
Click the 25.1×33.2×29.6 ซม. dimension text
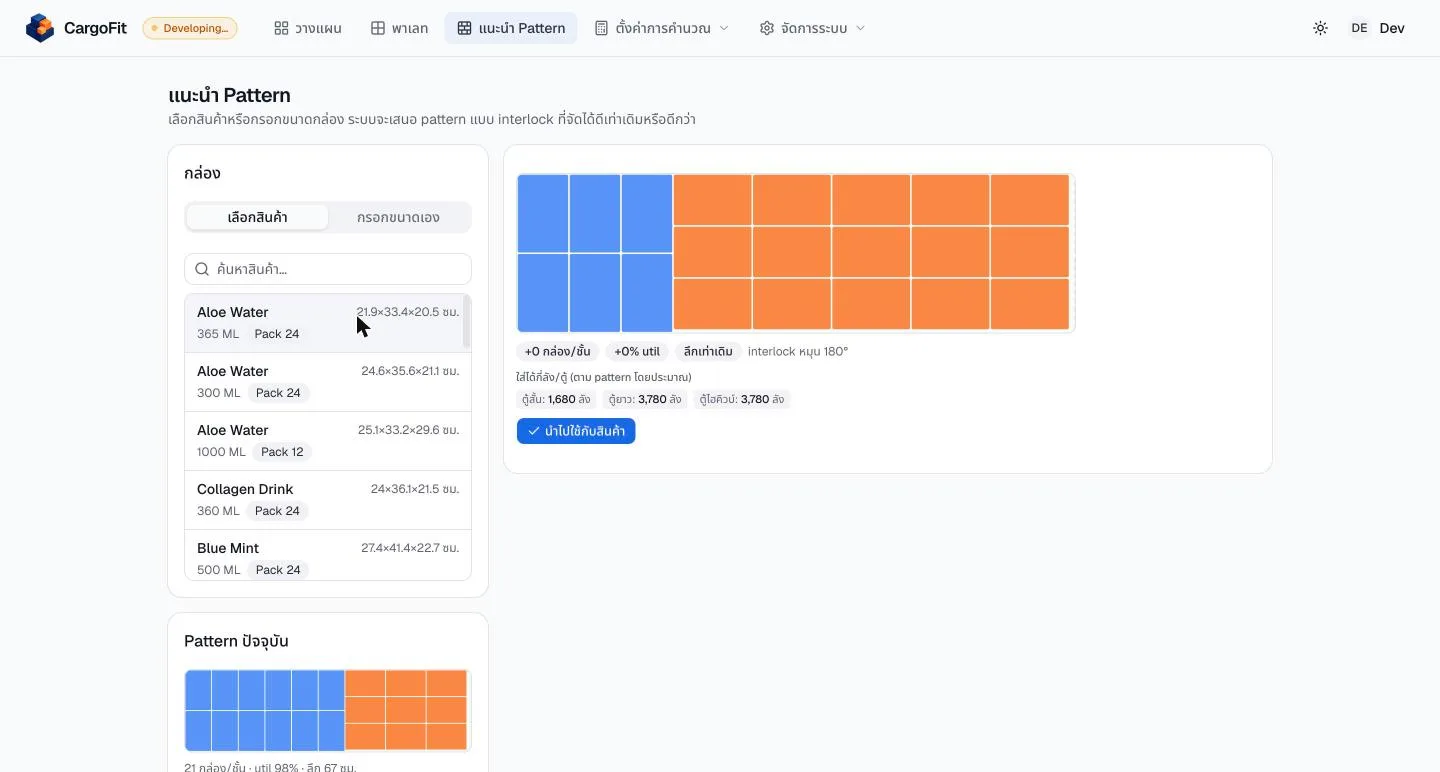tap(409, 430)
